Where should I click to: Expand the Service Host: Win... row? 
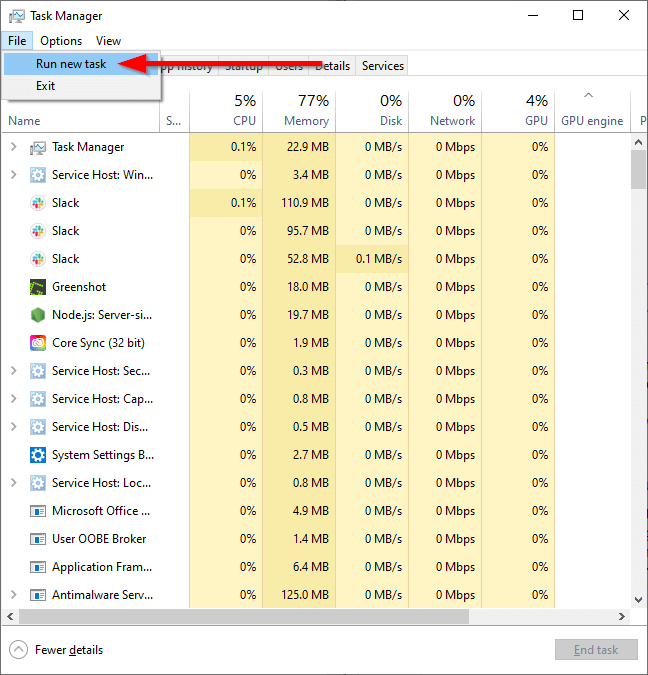coord(14,175)
